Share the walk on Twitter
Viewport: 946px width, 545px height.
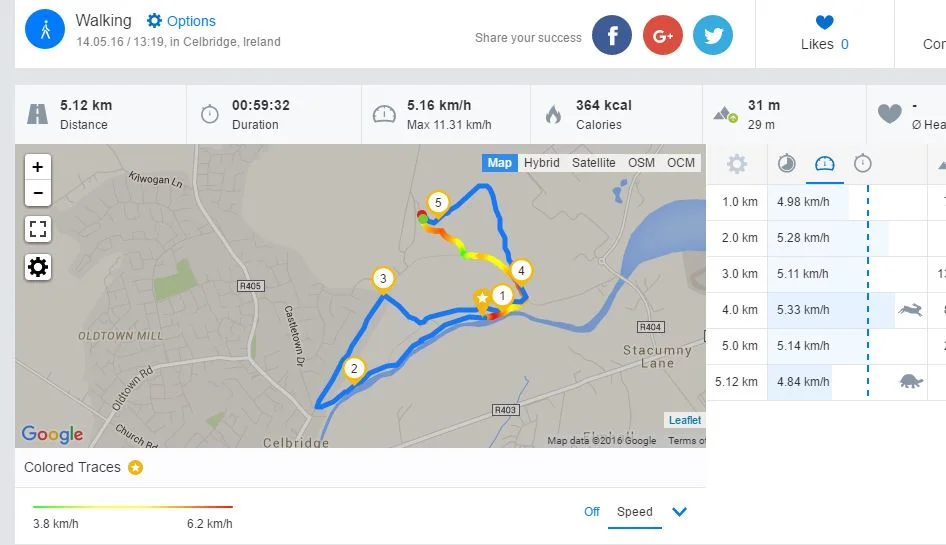click(x=712, y=35)
